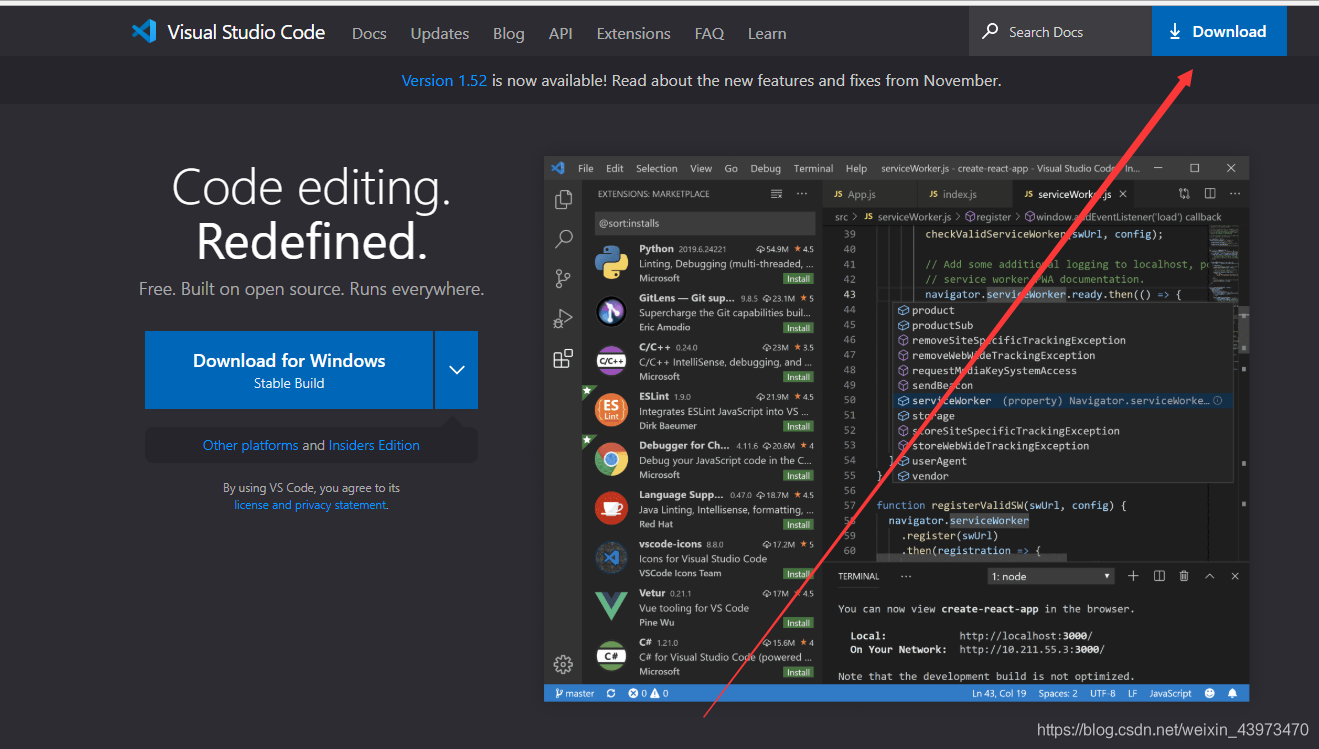The width and height of the screenshot is (1319, 749).
Task: Open the Other platforms link
Action: click(250, 445)
